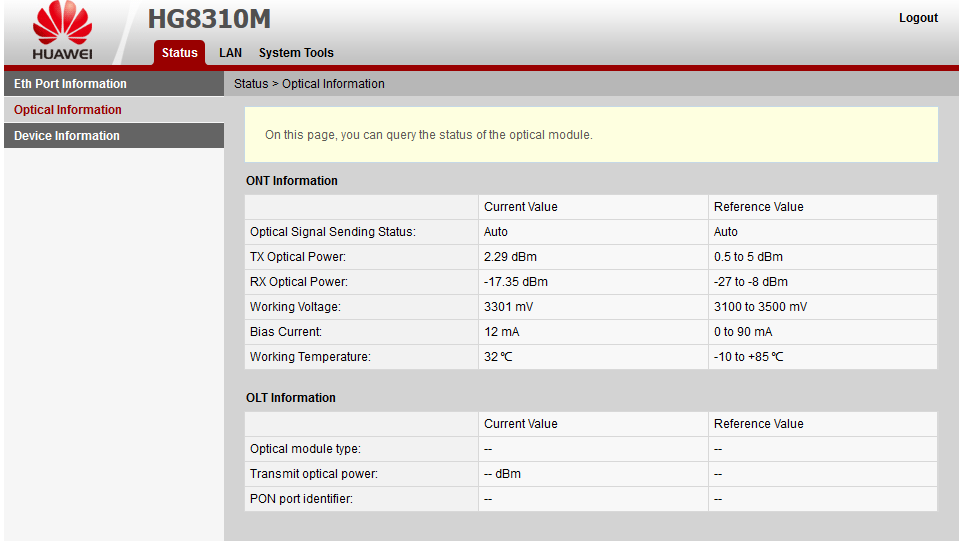This screenshot has width=967, height=541.
Task: Click the 'Working Temperature:' label
Action: 310,357
